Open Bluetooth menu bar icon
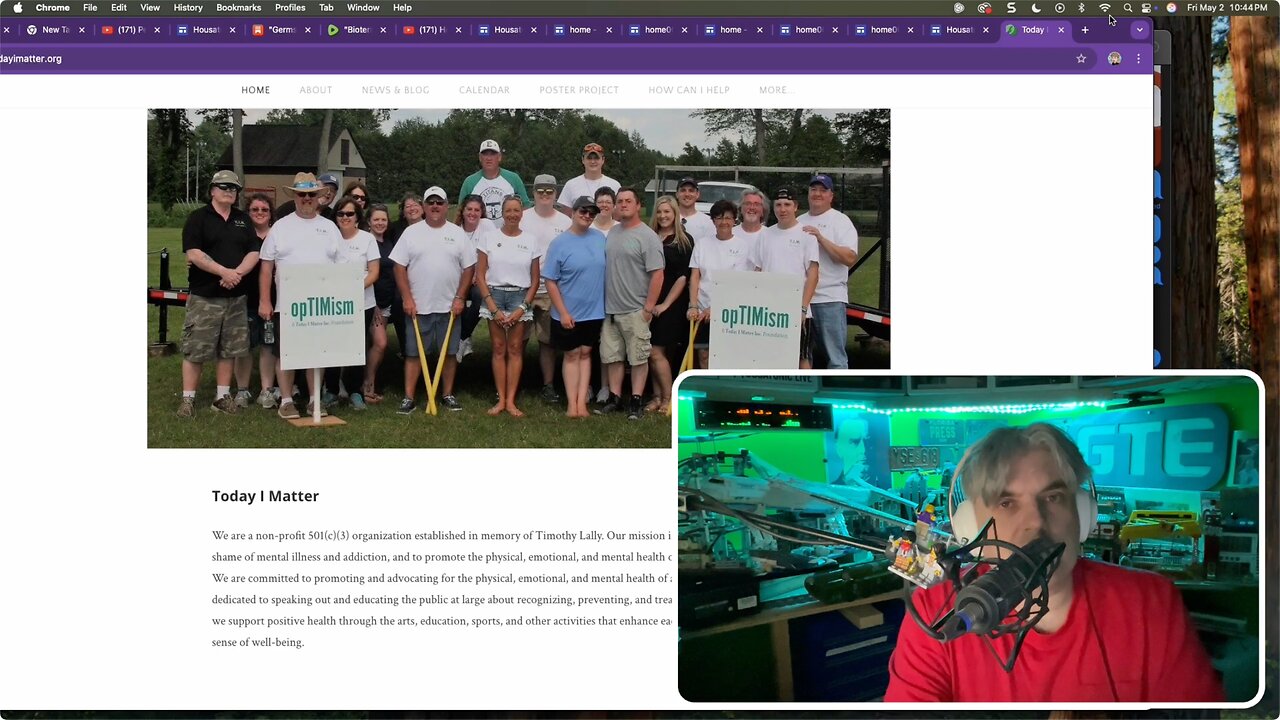 click(x=1082, y=7)
